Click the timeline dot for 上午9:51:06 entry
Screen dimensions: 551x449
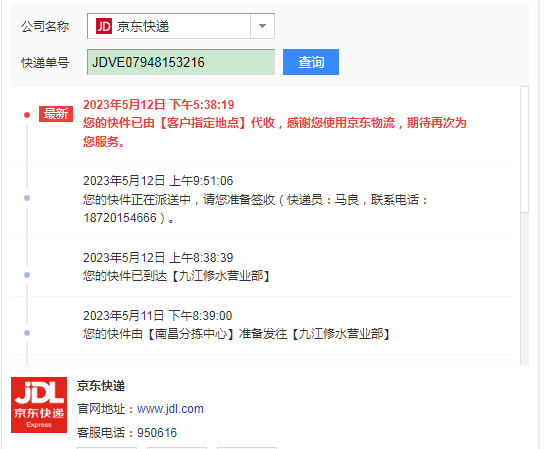27,198
